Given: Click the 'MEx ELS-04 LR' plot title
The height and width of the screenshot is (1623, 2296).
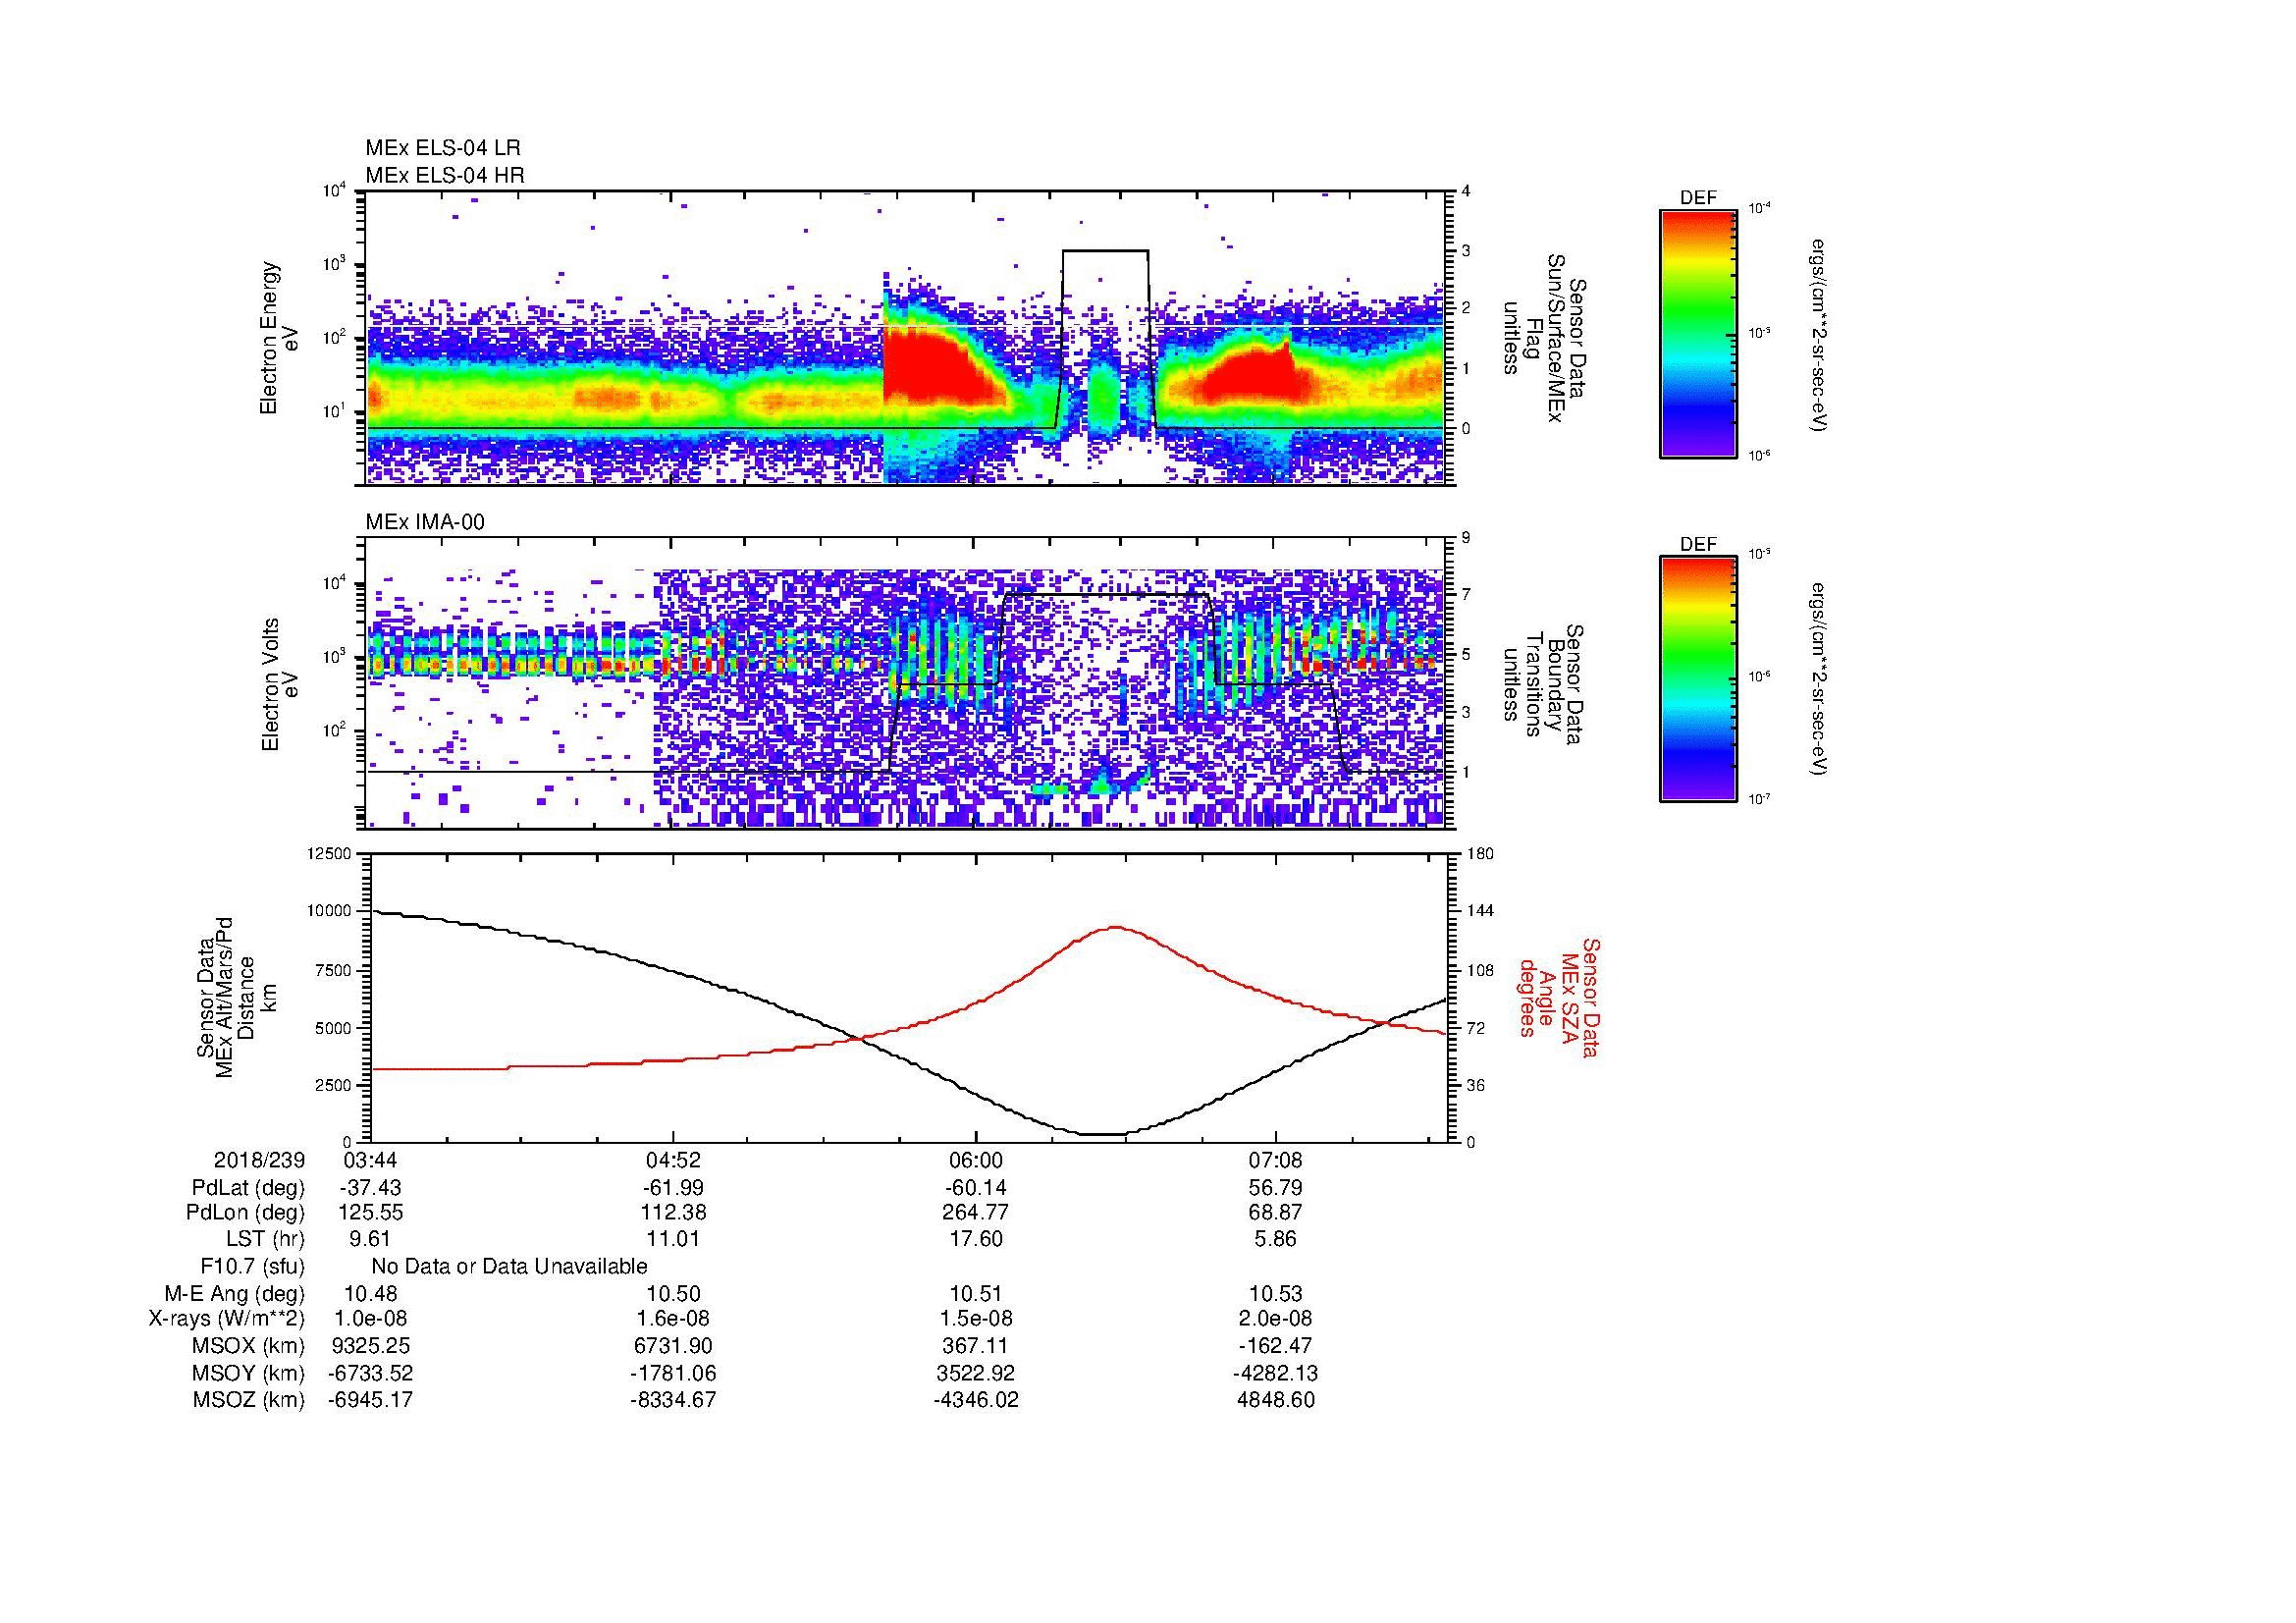Looking at the screenshot, I should (443, 148).
